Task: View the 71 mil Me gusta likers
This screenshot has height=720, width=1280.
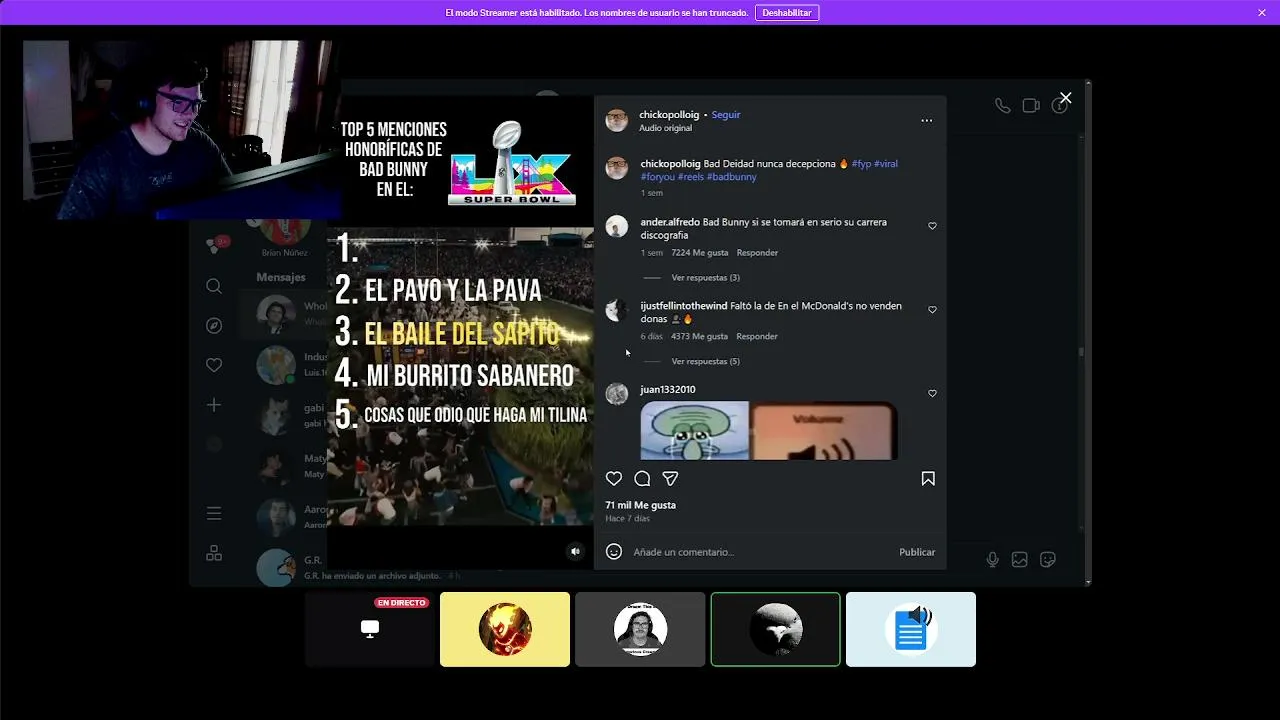Action: 640,505
